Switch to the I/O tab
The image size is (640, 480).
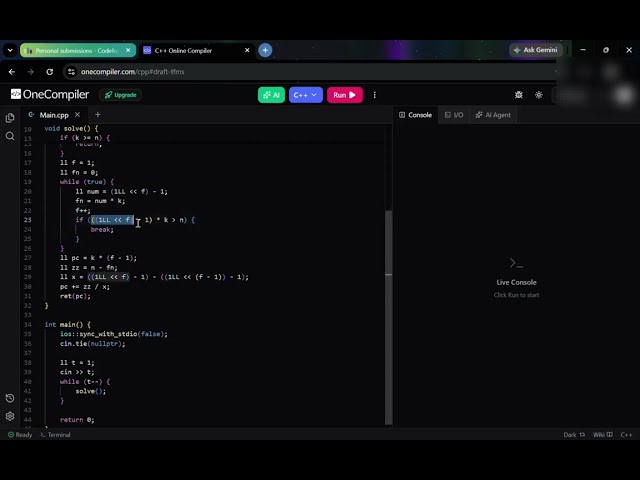pyautogui.click(x=454, y=115)
